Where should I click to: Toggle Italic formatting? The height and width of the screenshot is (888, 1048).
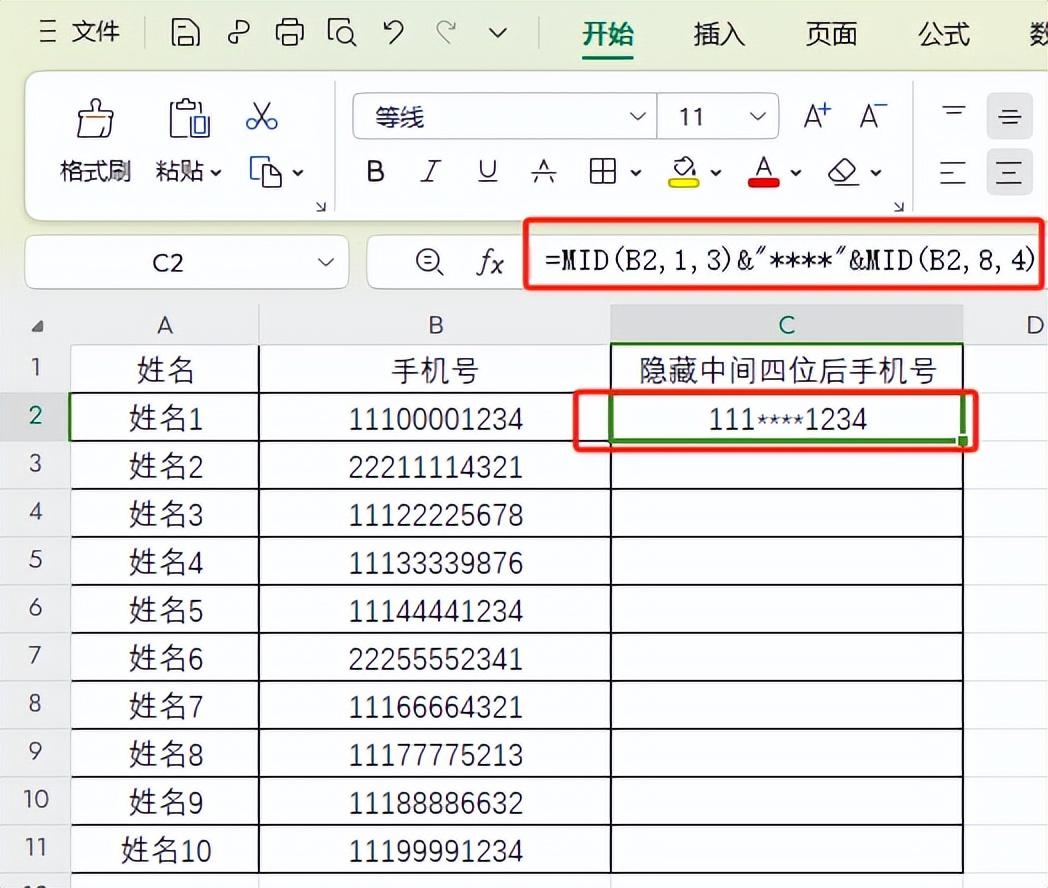pos(431,172)
